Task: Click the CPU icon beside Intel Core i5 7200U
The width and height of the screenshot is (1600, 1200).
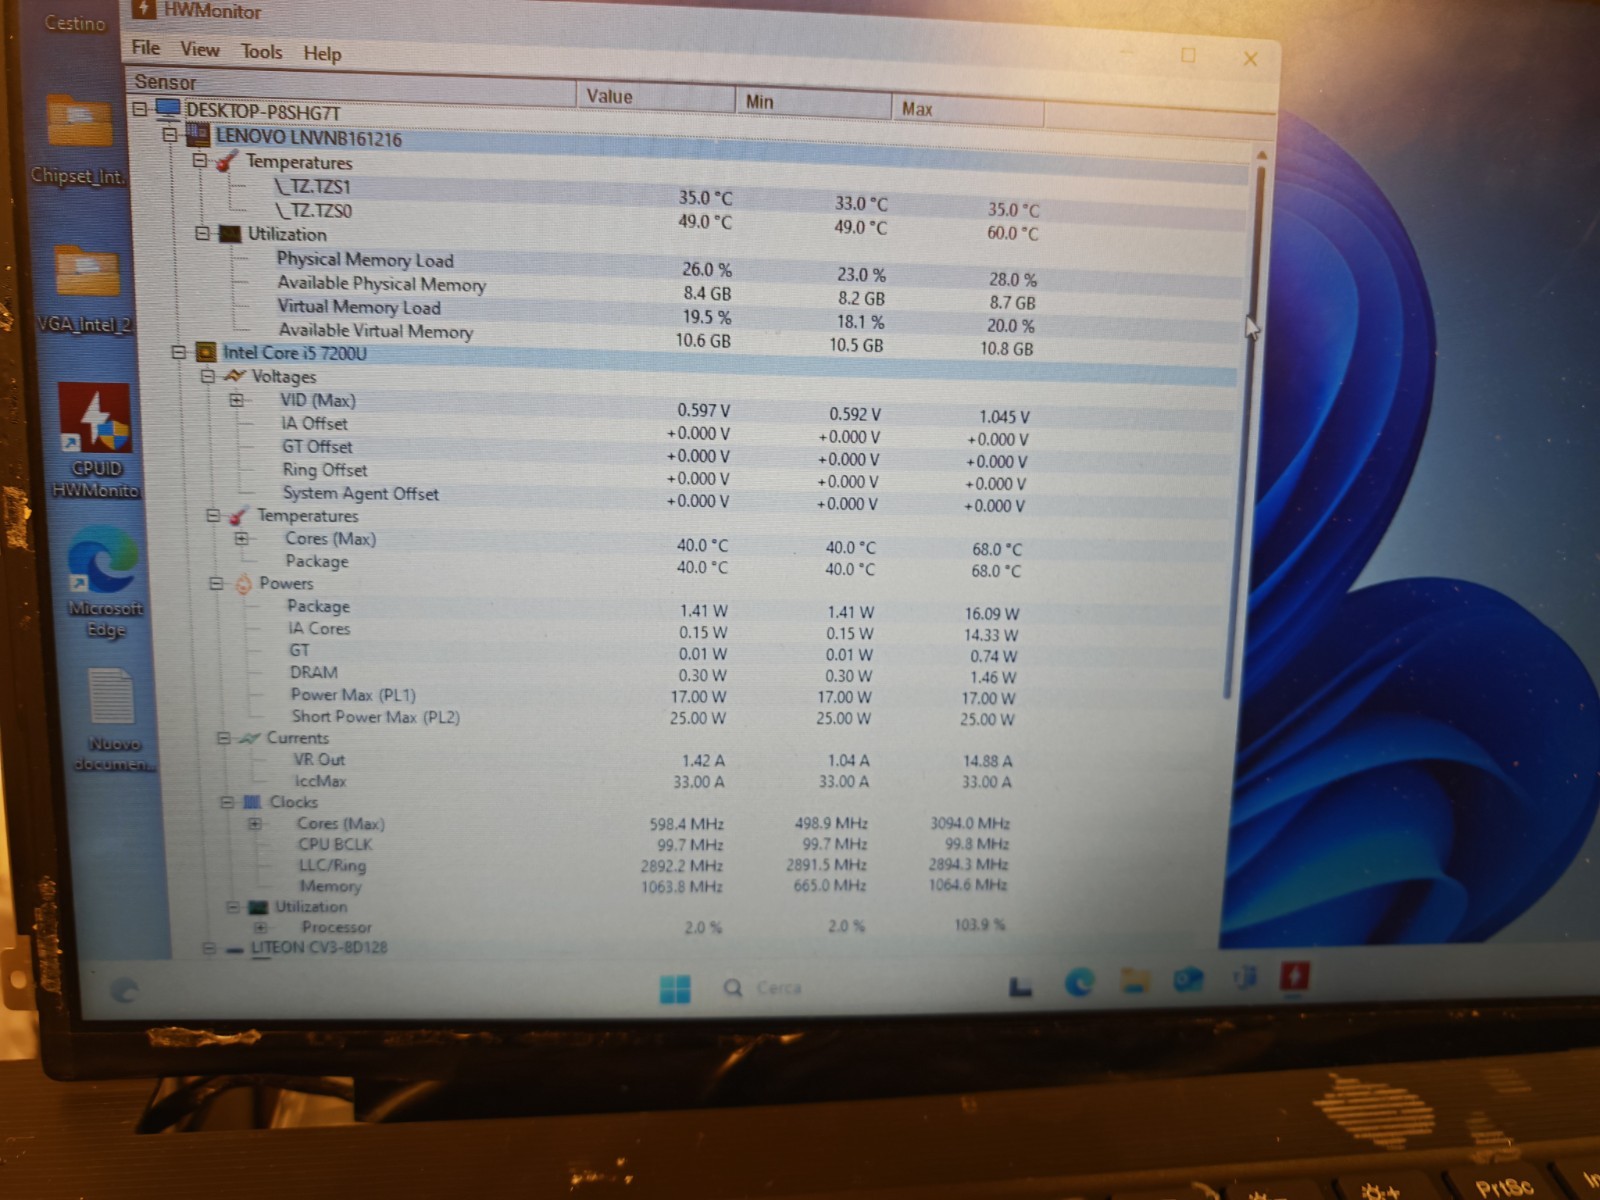Action: (206, 352)
